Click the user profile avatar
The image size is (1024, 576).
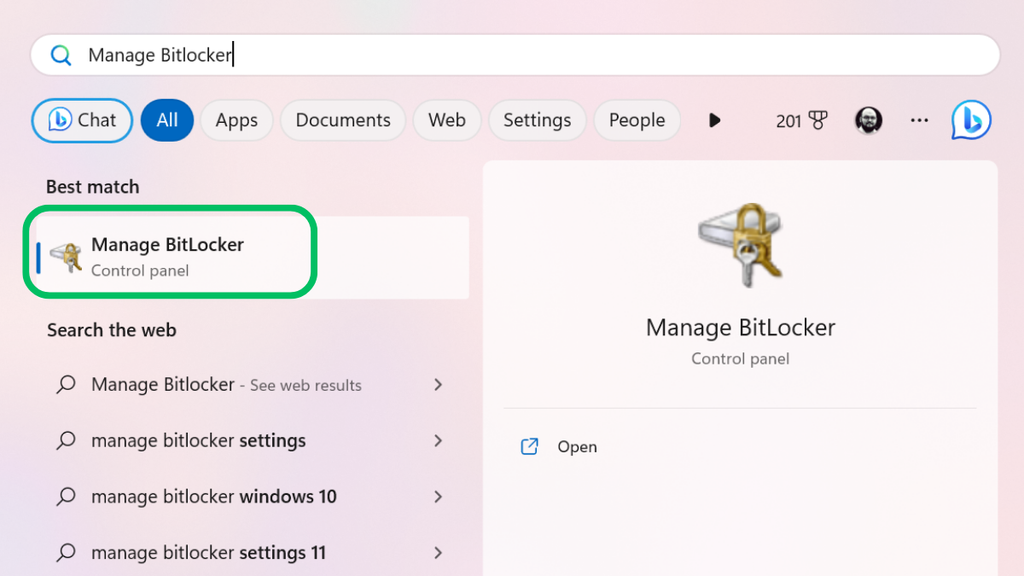[868, 120]
